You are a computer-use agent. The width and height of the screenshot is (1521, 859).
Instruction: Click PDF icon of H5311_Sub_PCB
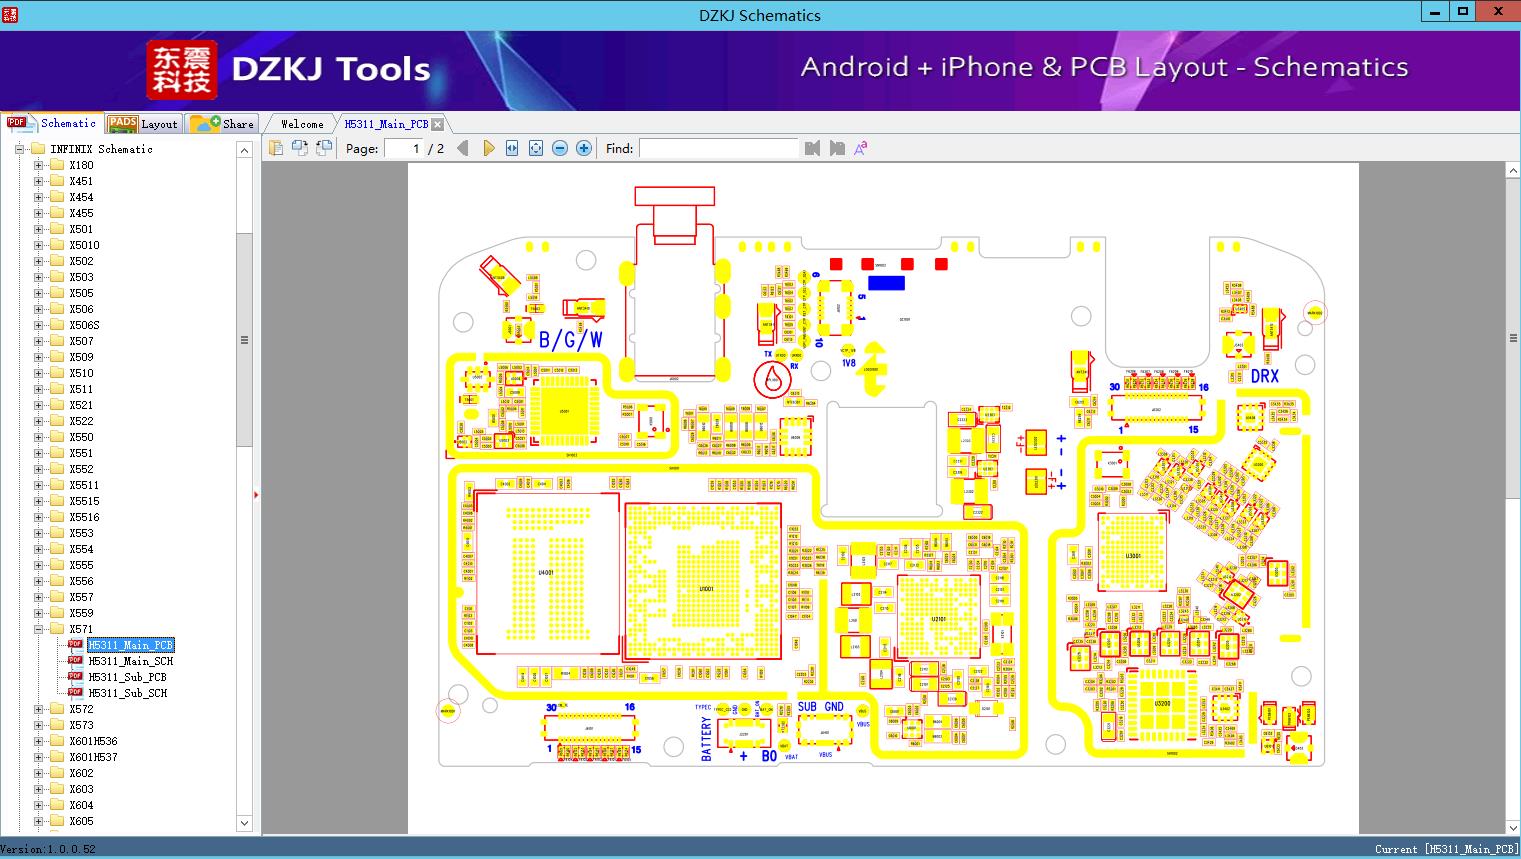(75, 677)
